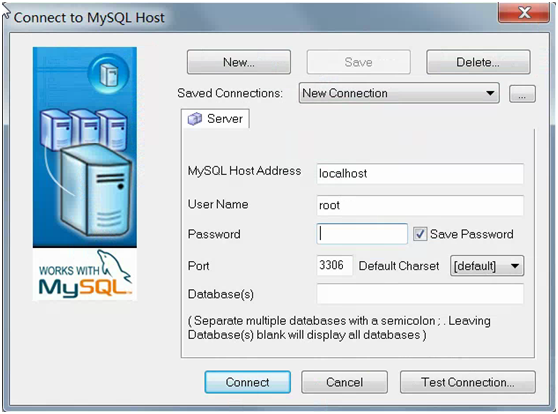Screen dimensions: 558x414
Task: Click the Cancel button
Action: tap(344, 382)
